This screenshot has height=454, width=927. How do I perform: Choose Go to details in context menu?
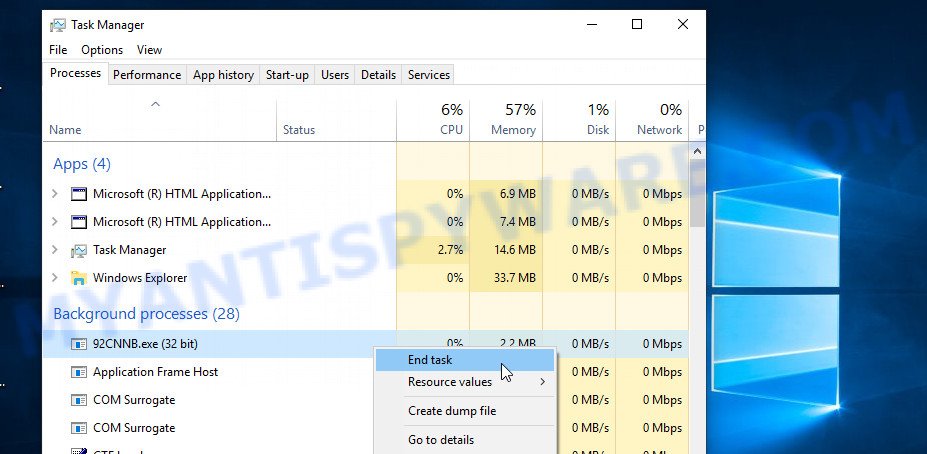[465, 440]
